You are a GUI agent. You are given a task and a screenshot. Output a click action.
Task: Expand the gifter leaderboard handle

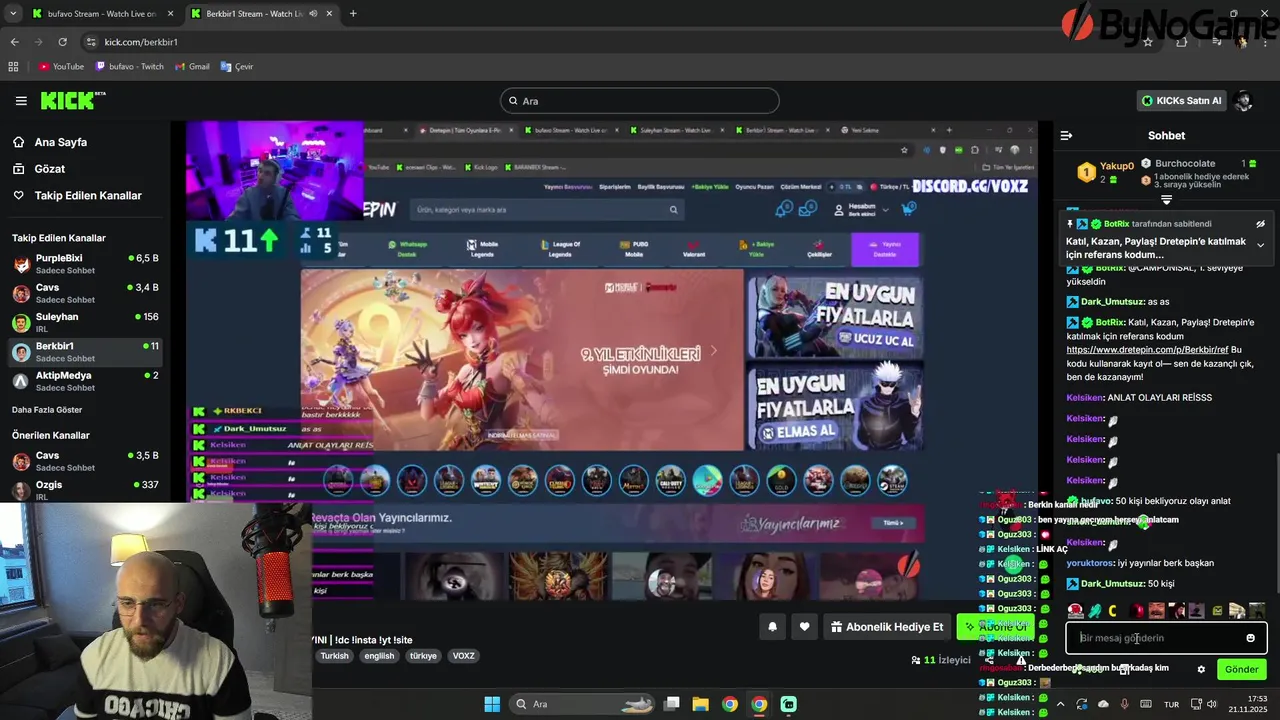(x=1166, y=200)
